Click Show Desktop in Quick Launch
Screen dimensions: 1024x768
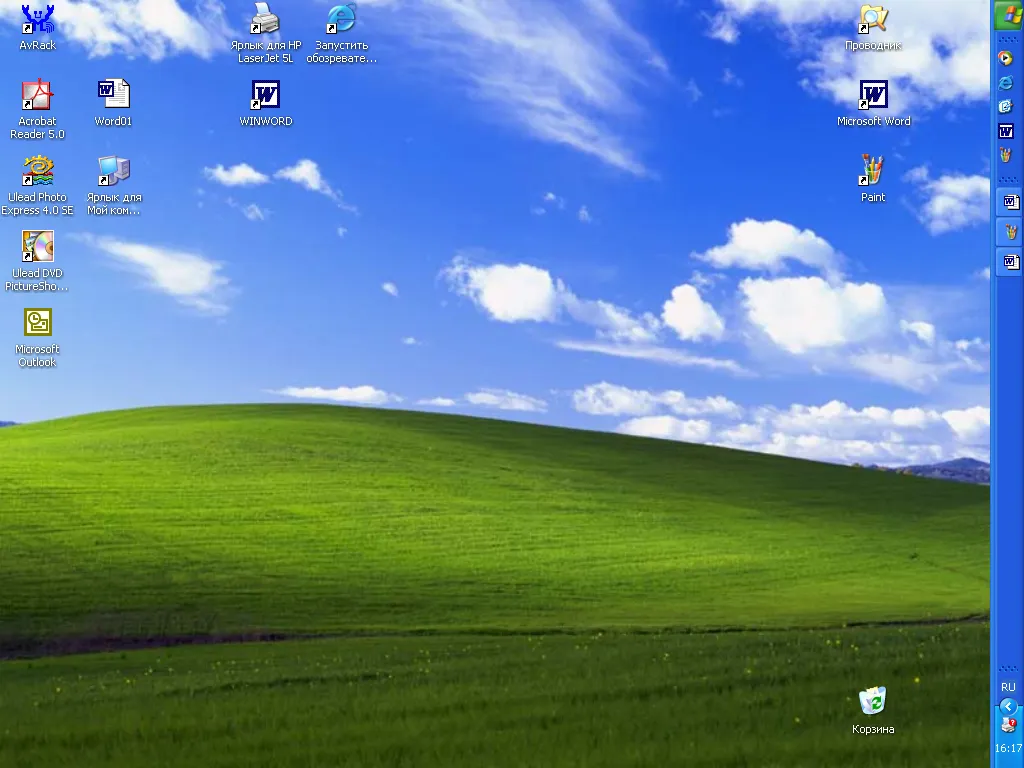[1006, 106]
